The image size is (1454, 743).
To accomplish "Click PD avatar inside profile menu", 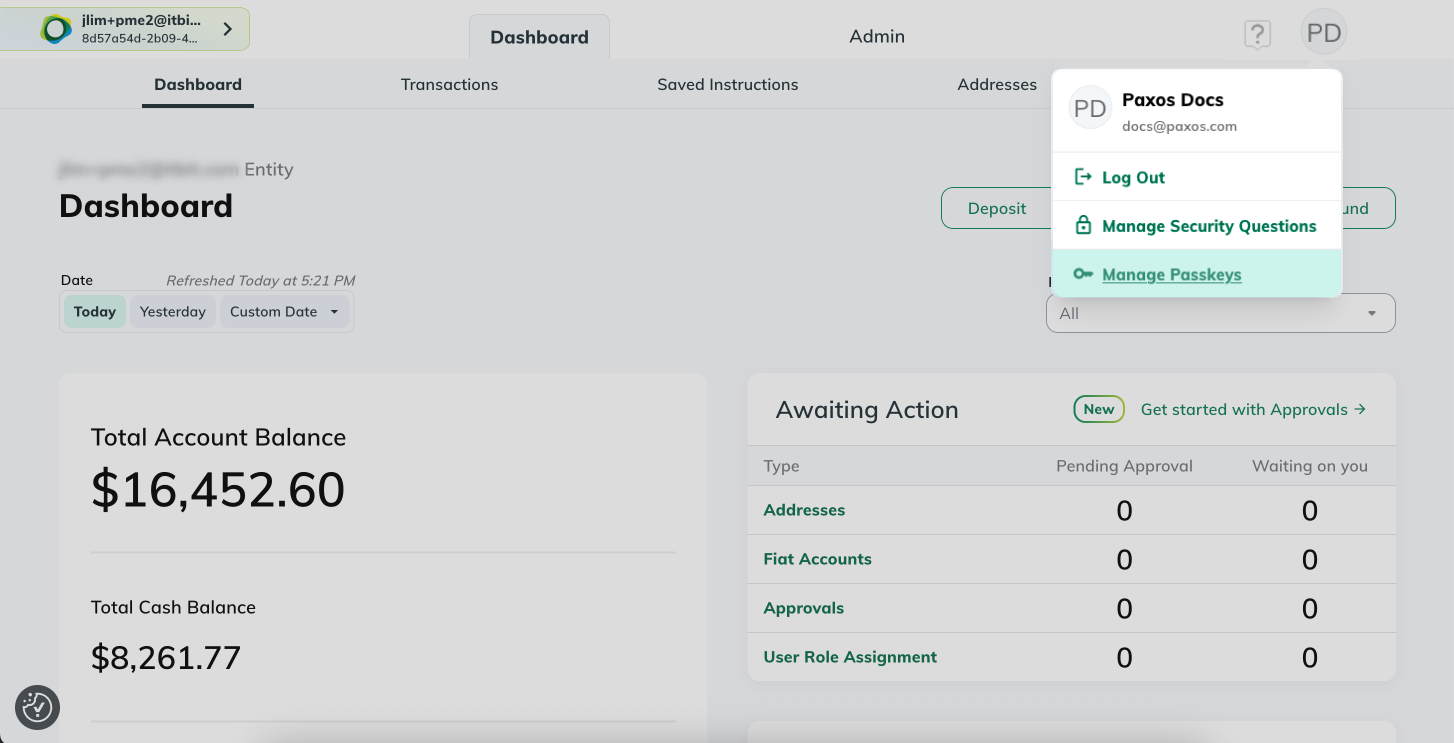I will coord(1090,109).
